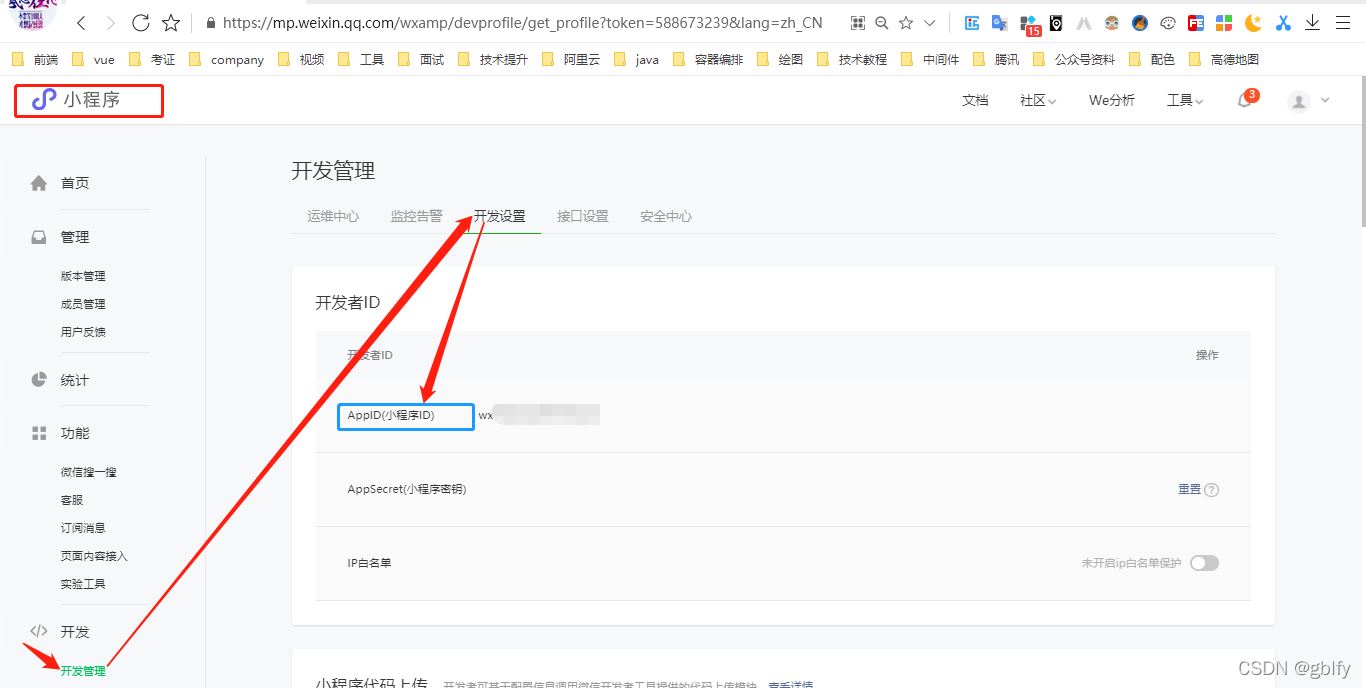
Task: Open the 前端 bookmark folder
Action: [x=36, y=60]
